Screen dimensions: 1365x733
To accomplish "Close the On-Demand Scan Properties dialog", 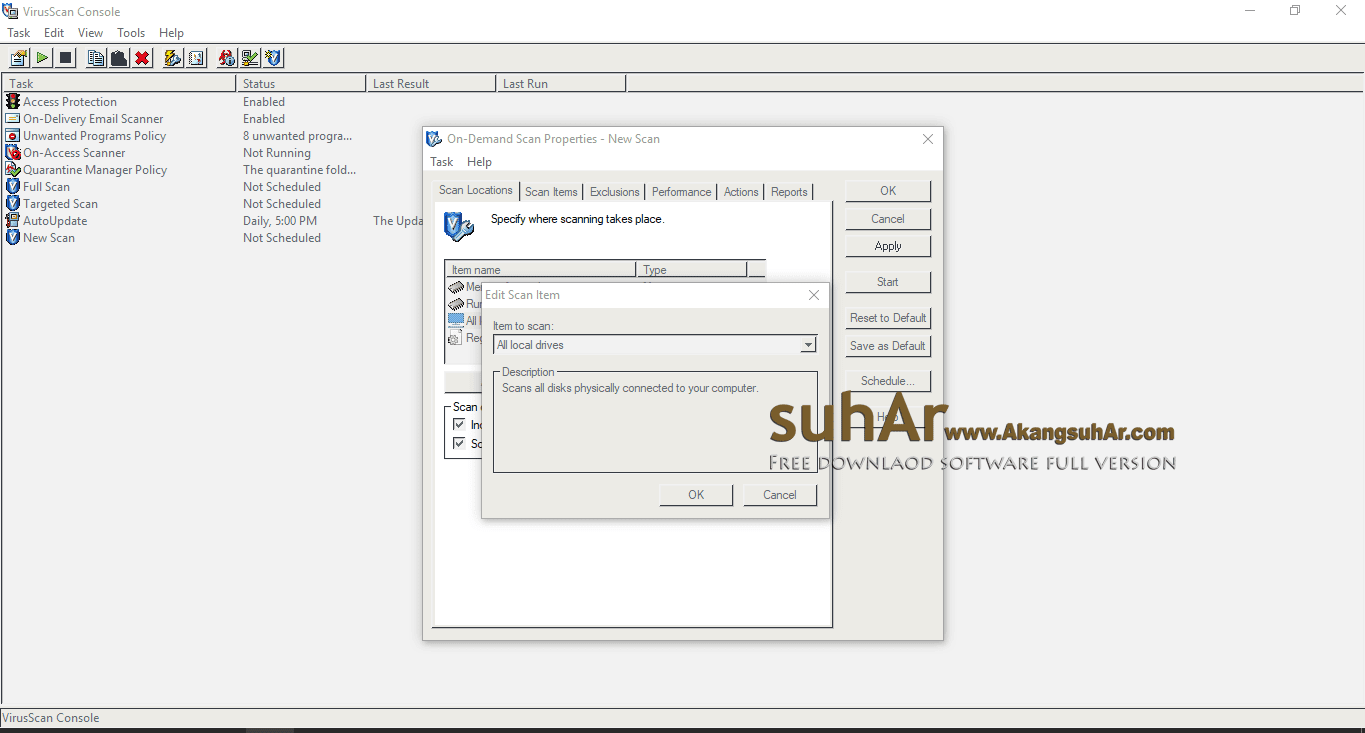I will click(928, 139).
